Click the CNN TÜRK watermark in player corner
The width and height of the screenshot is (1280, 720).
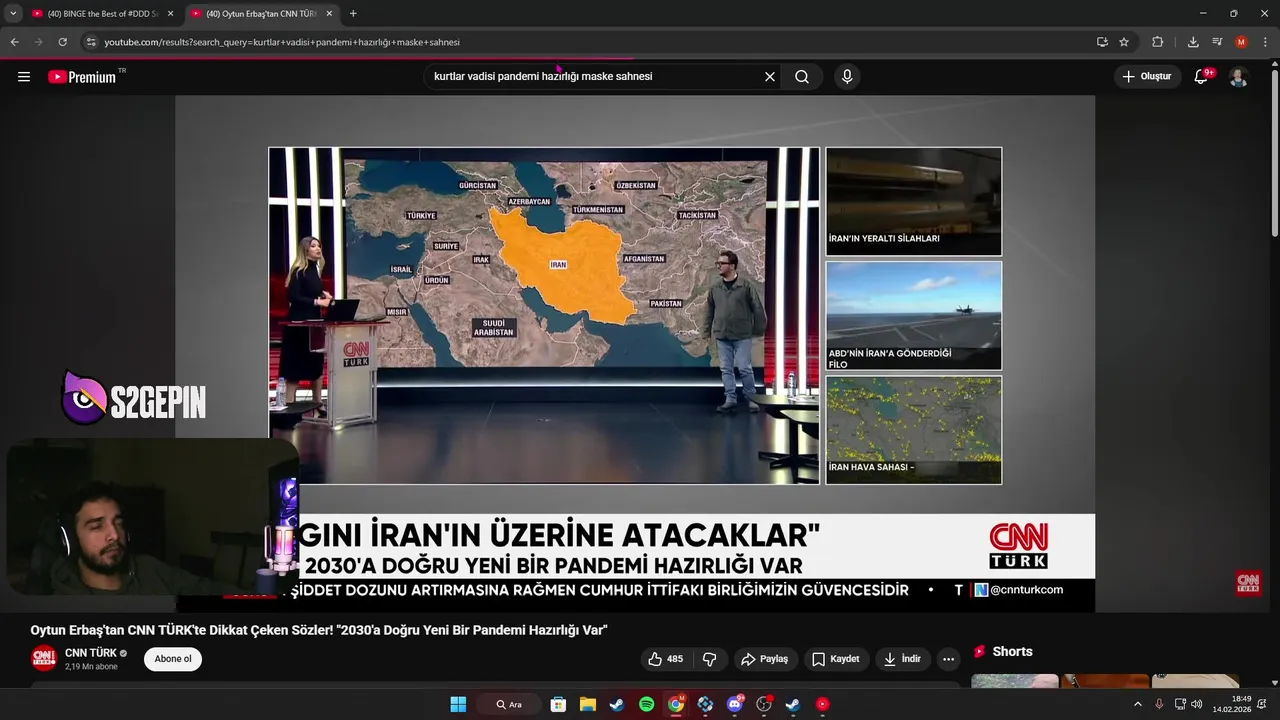pyautogui.click(x=1248, y=582)
